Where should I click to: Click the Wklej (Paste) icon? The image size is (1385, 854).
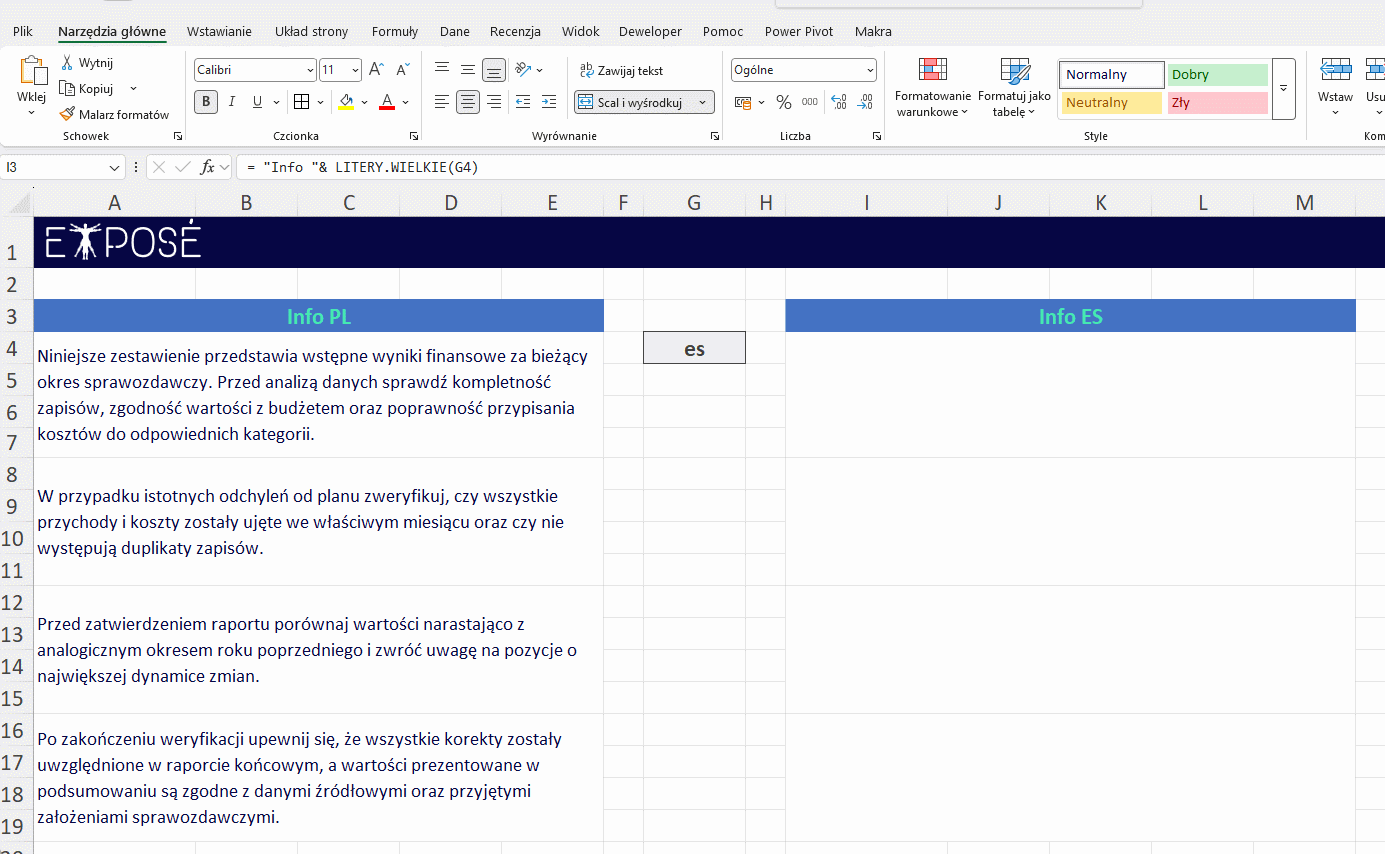coord(32,72)
